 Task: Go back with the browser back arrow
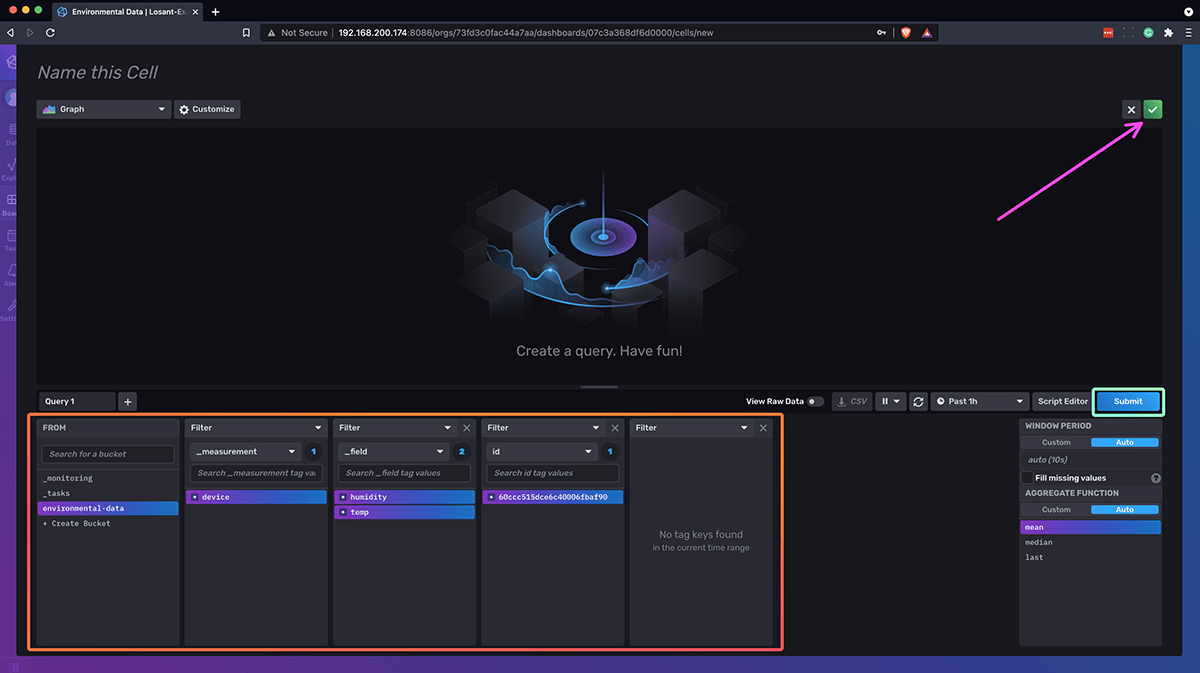(11, 32)
